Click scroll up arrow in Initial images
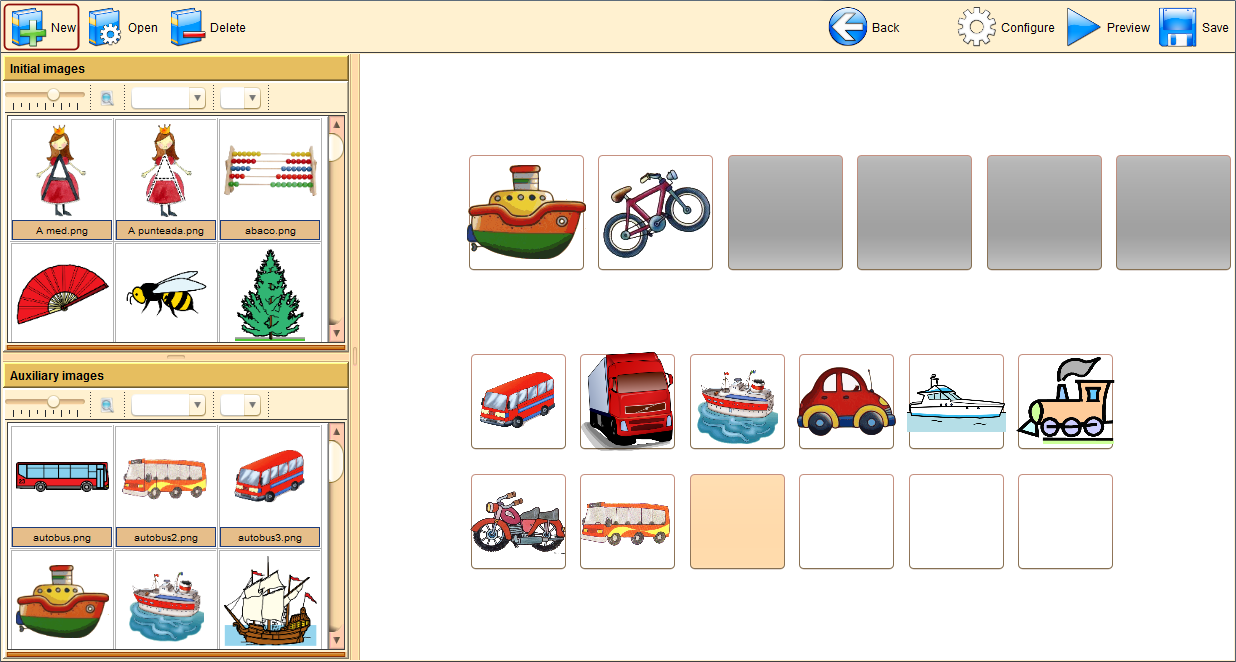The width and height of the screenshot is (1236, 662). tap(336, 125)
